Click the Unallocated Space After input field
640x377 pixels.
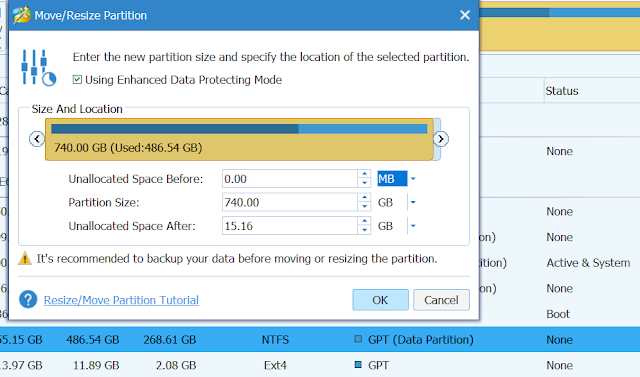click(289, 226)
